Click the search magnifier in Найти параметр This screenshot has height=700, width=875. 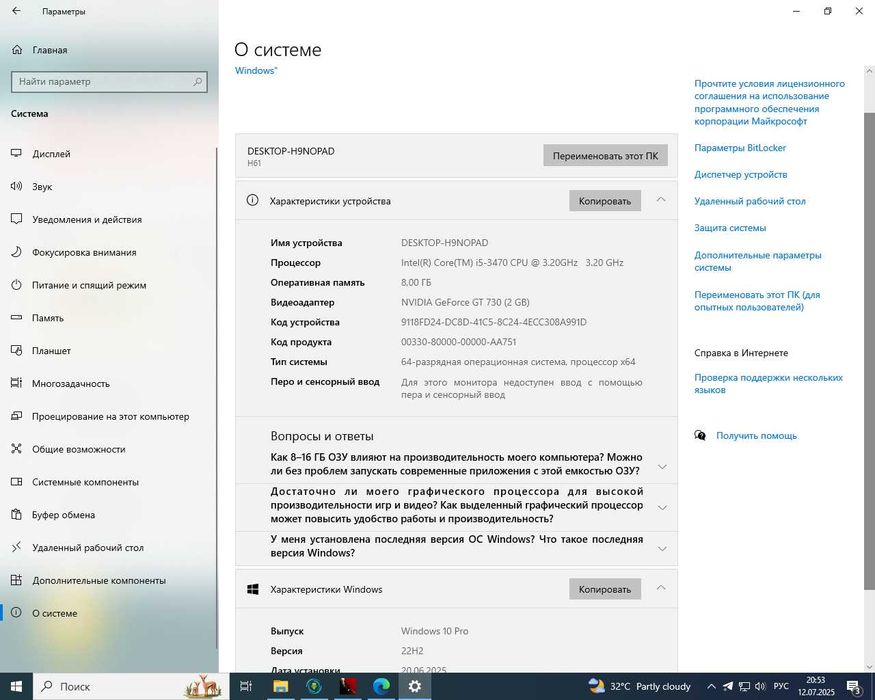point(198,81)
